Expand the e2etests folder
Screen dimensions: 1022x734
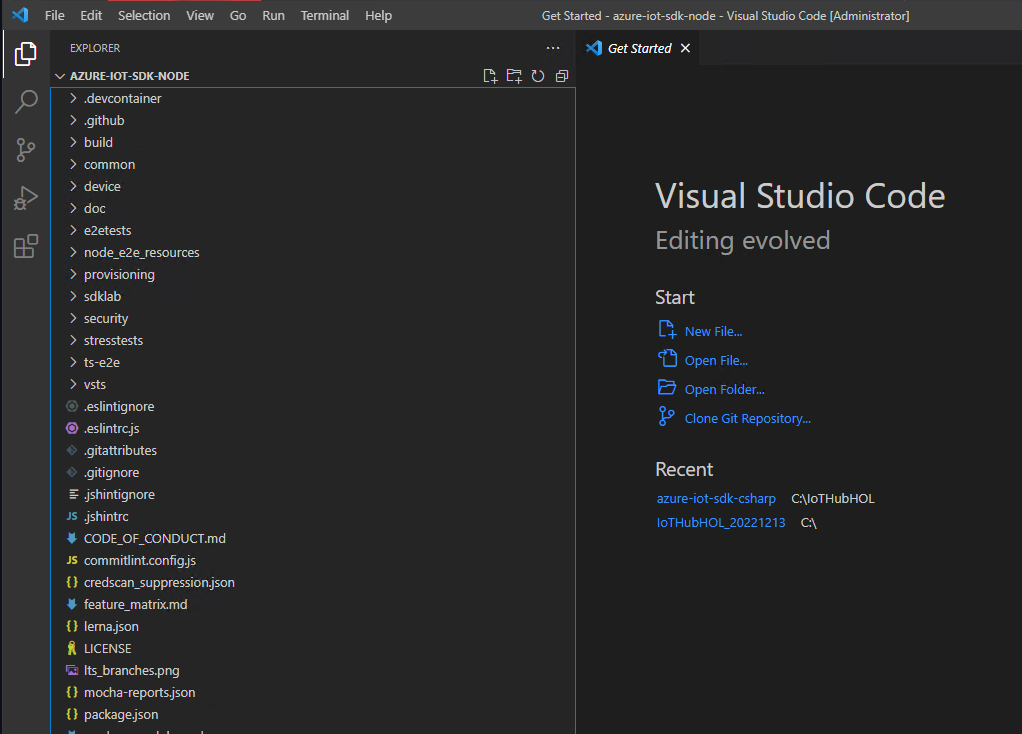[73, 231]
